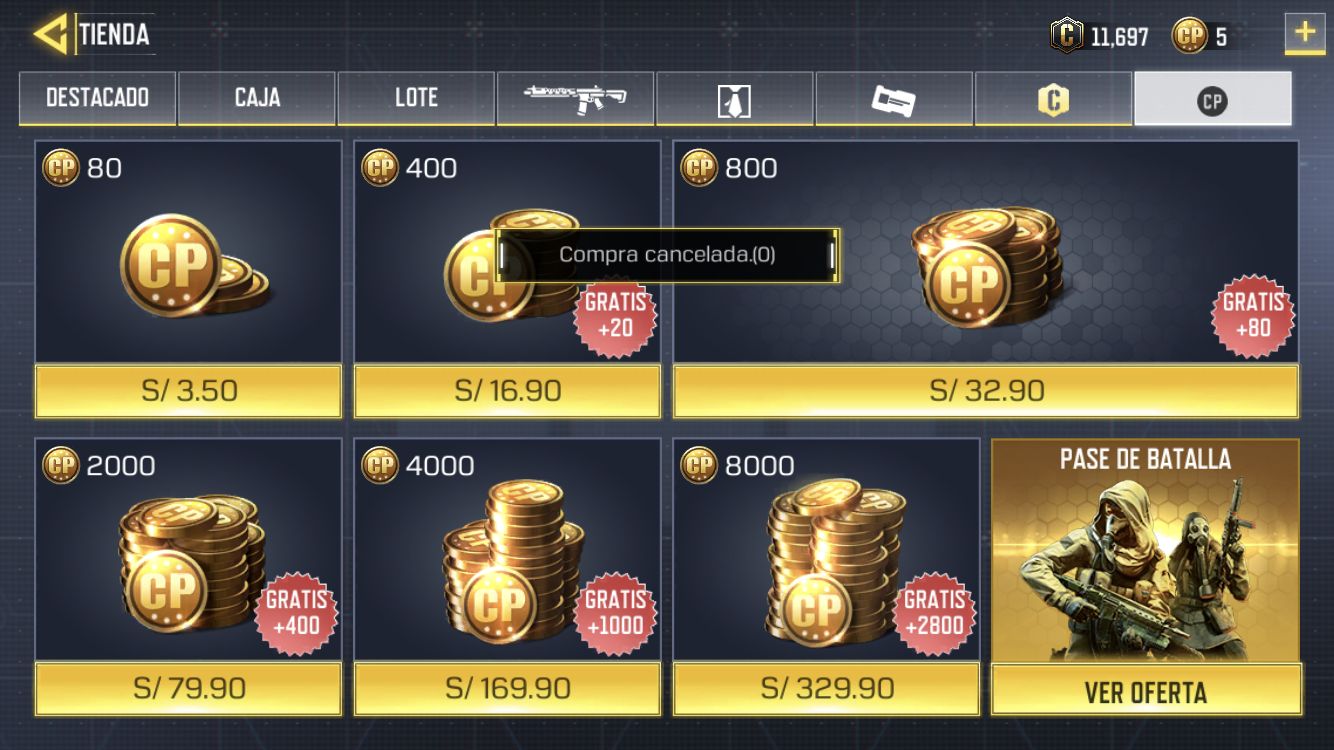The width and height of the screenshot is (1334, 750).
Task: Buy 80 CP for S/ 3.50
Action: point(189,390)
